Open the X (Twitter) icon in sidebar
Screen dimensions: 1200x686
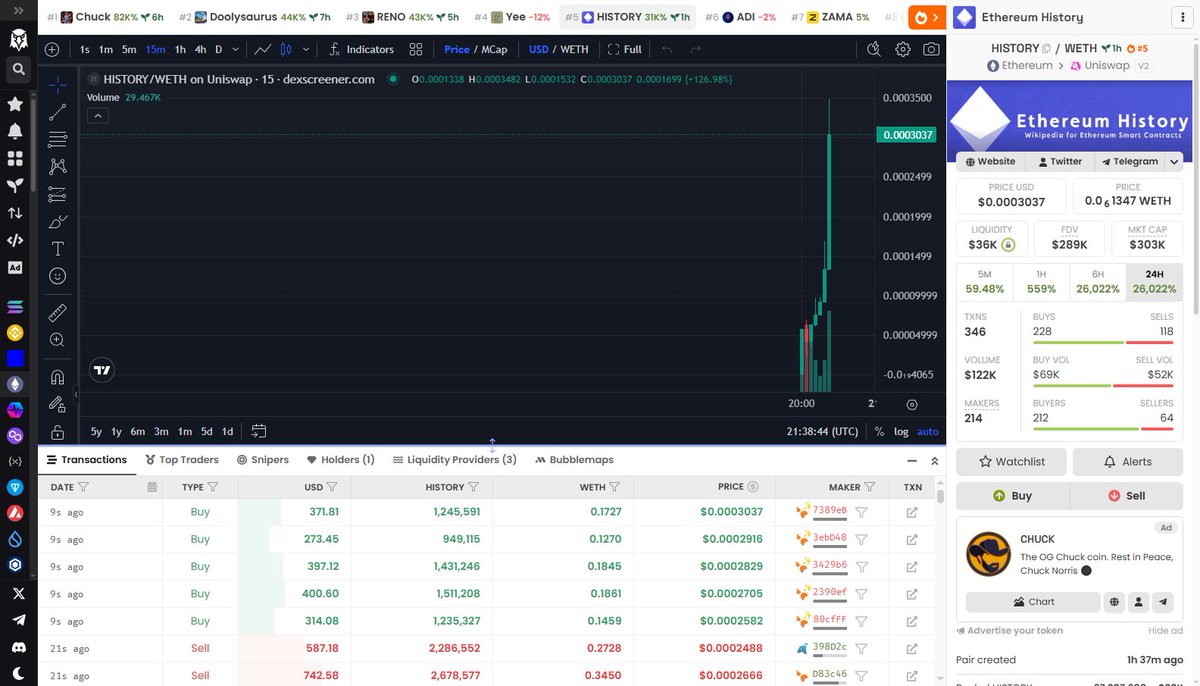tap(17, 593)
